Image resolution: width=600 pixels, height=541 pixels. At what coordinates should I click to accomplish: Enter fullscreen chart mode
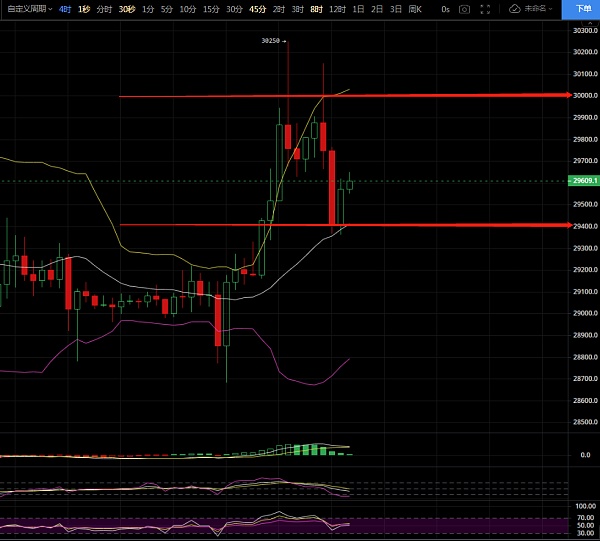485,9
